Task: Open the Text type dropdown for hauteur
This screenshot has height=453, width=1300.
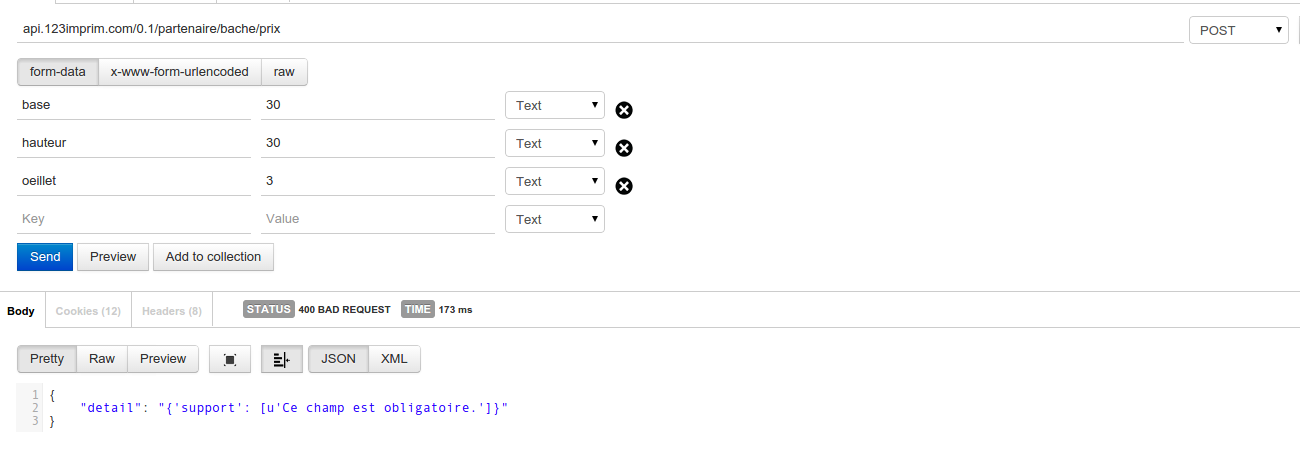Action: point(555,143)
